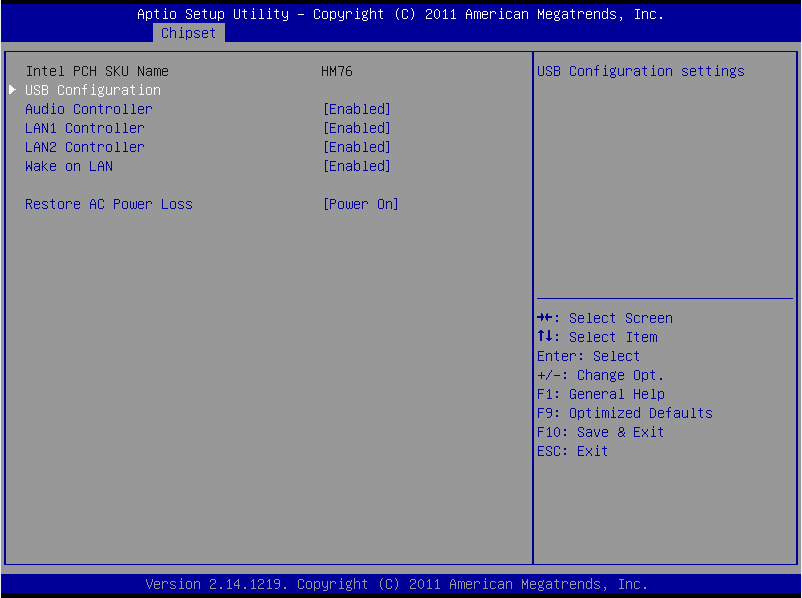Click the F10: Save & Exit hint
Viewport: 802px width, 598px height.
[x=600, y=432]
